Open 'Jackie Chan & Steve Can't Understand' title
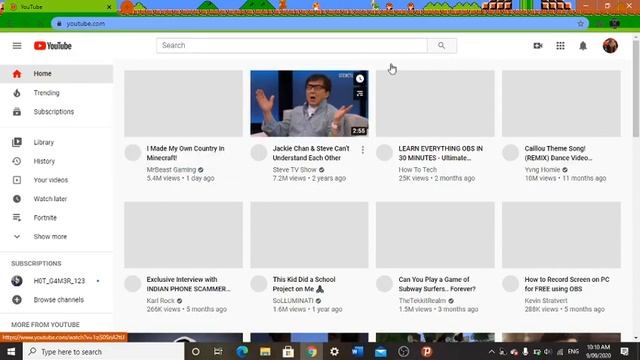This screenshot has height=360, width=640. (311, 153)
